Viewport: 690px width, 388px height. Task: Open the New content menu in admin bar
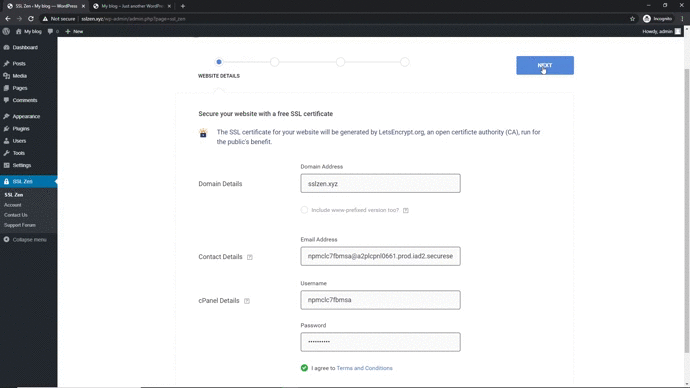click(x=74, y=31)
